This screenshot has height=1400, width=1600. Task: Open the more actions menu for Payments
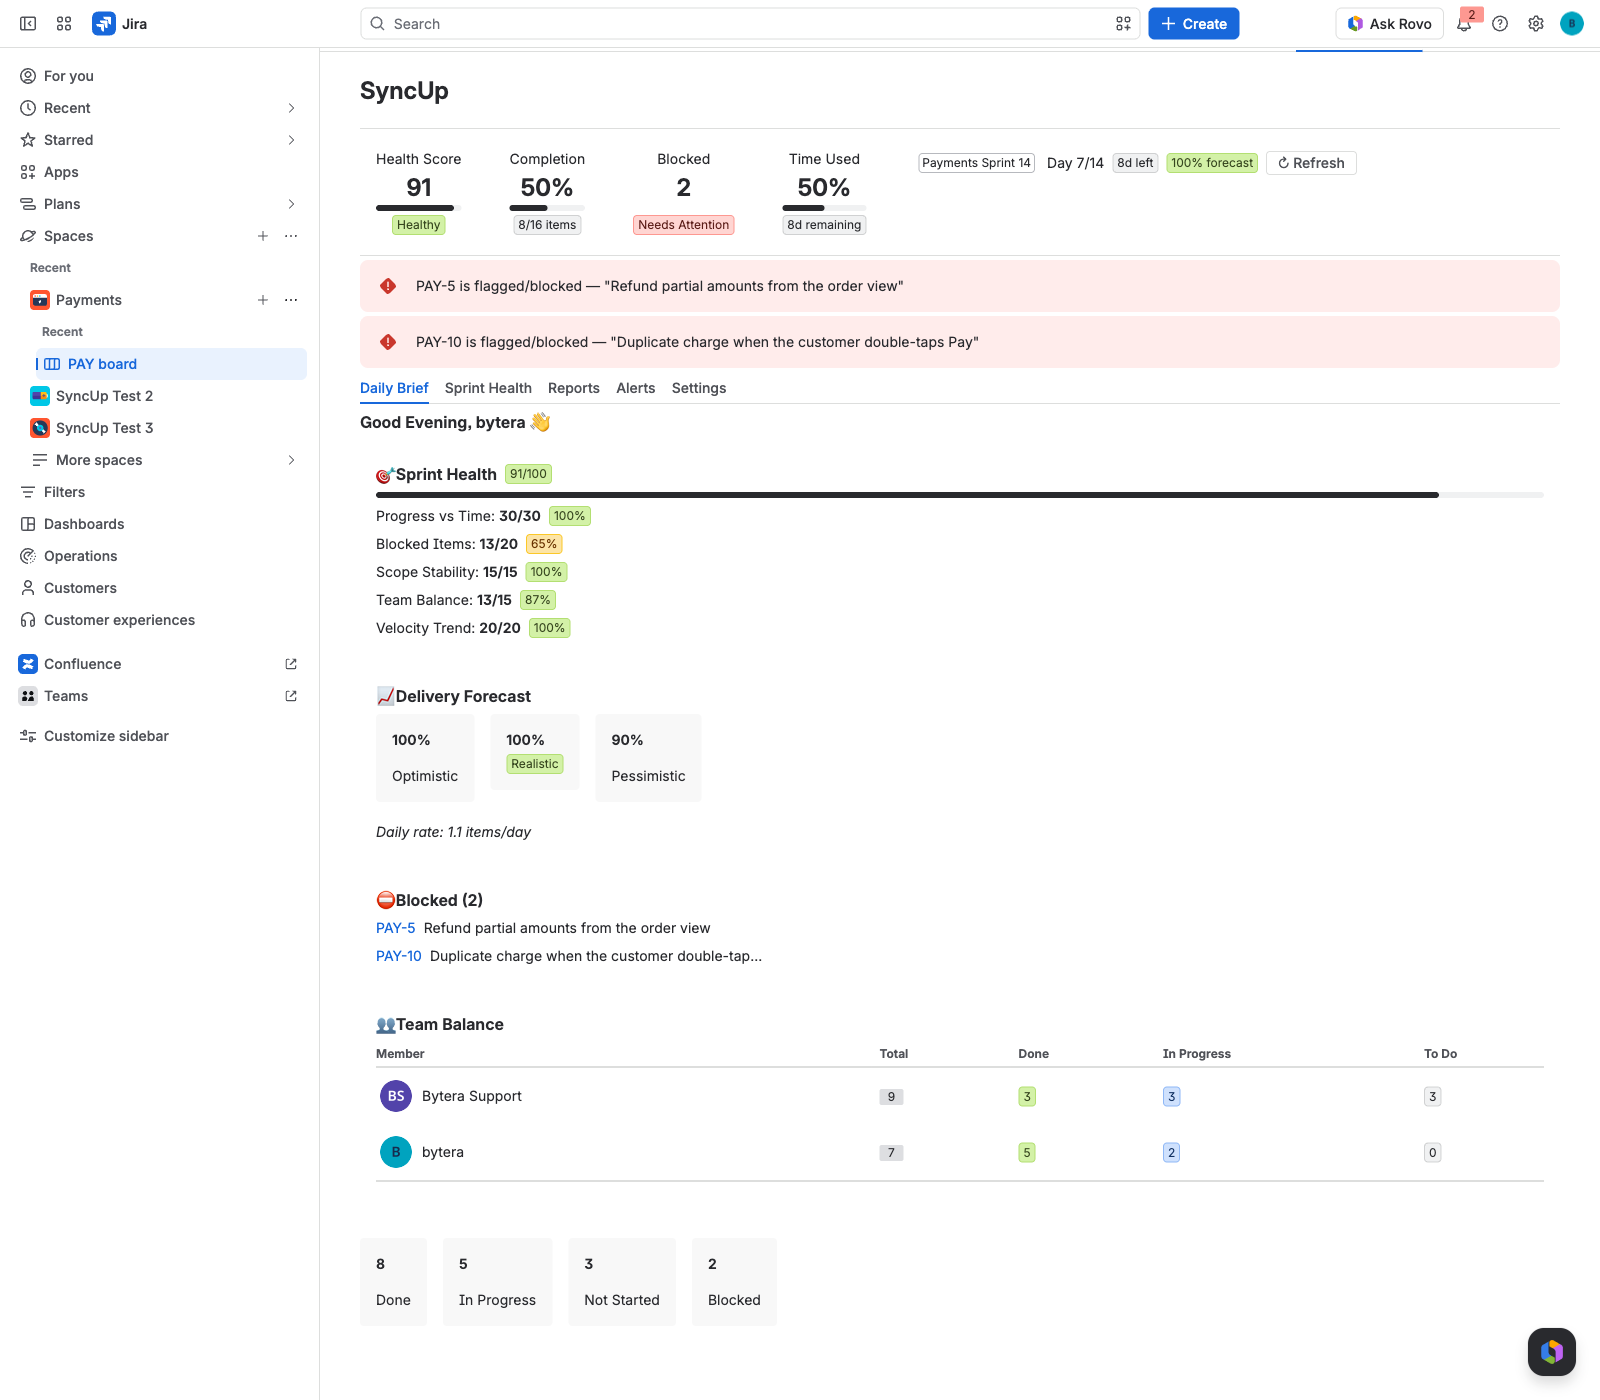(x=291, y=300)
